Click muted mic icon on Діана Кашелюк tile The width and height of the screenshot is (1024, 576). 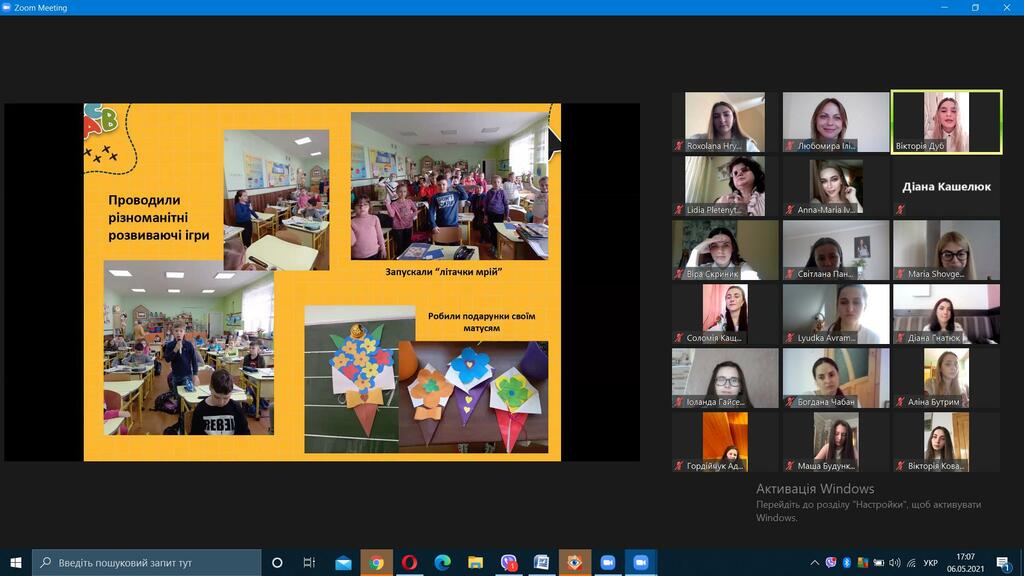899,210
